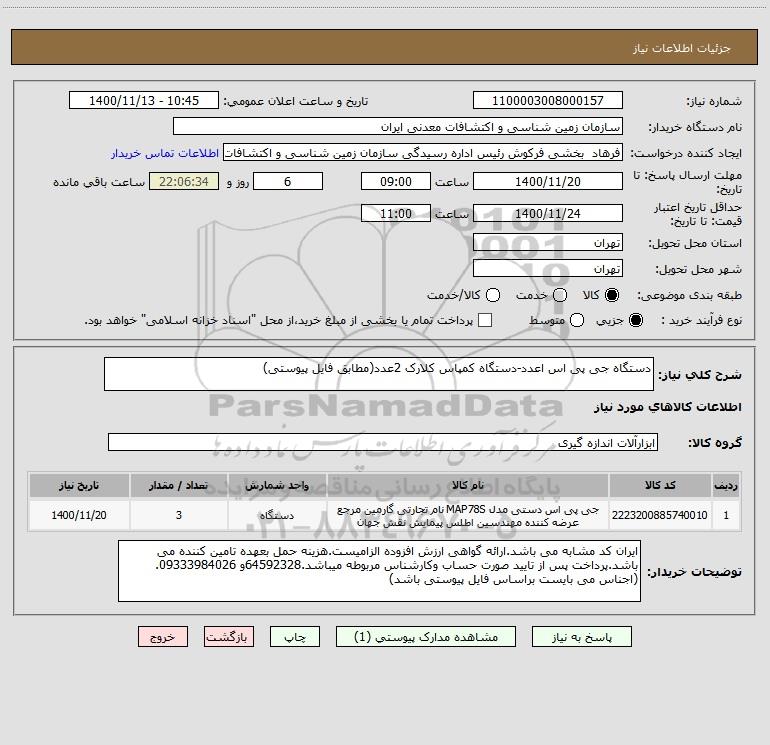
Task: Click the شرح کلی نیاز description box
Action: (379, 374)
